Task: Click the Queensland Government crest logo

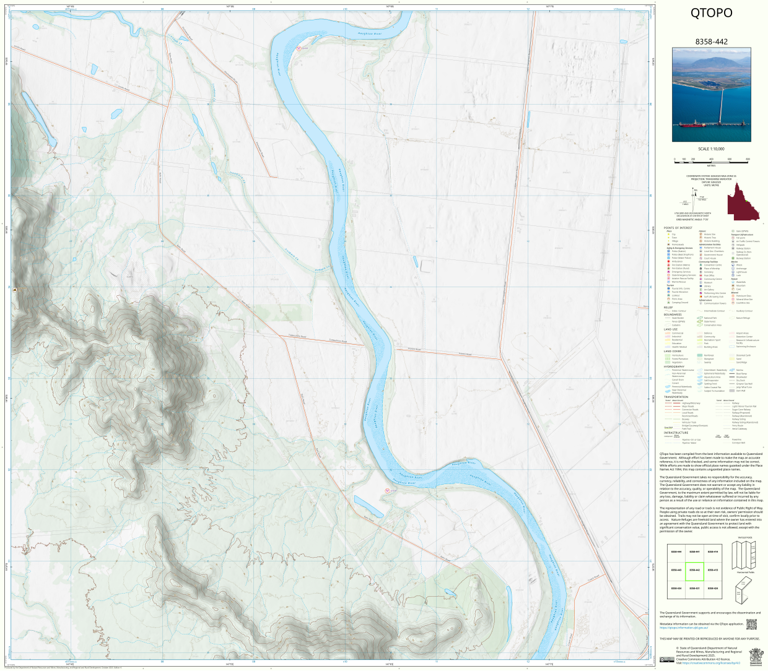Action: [756, 656]
